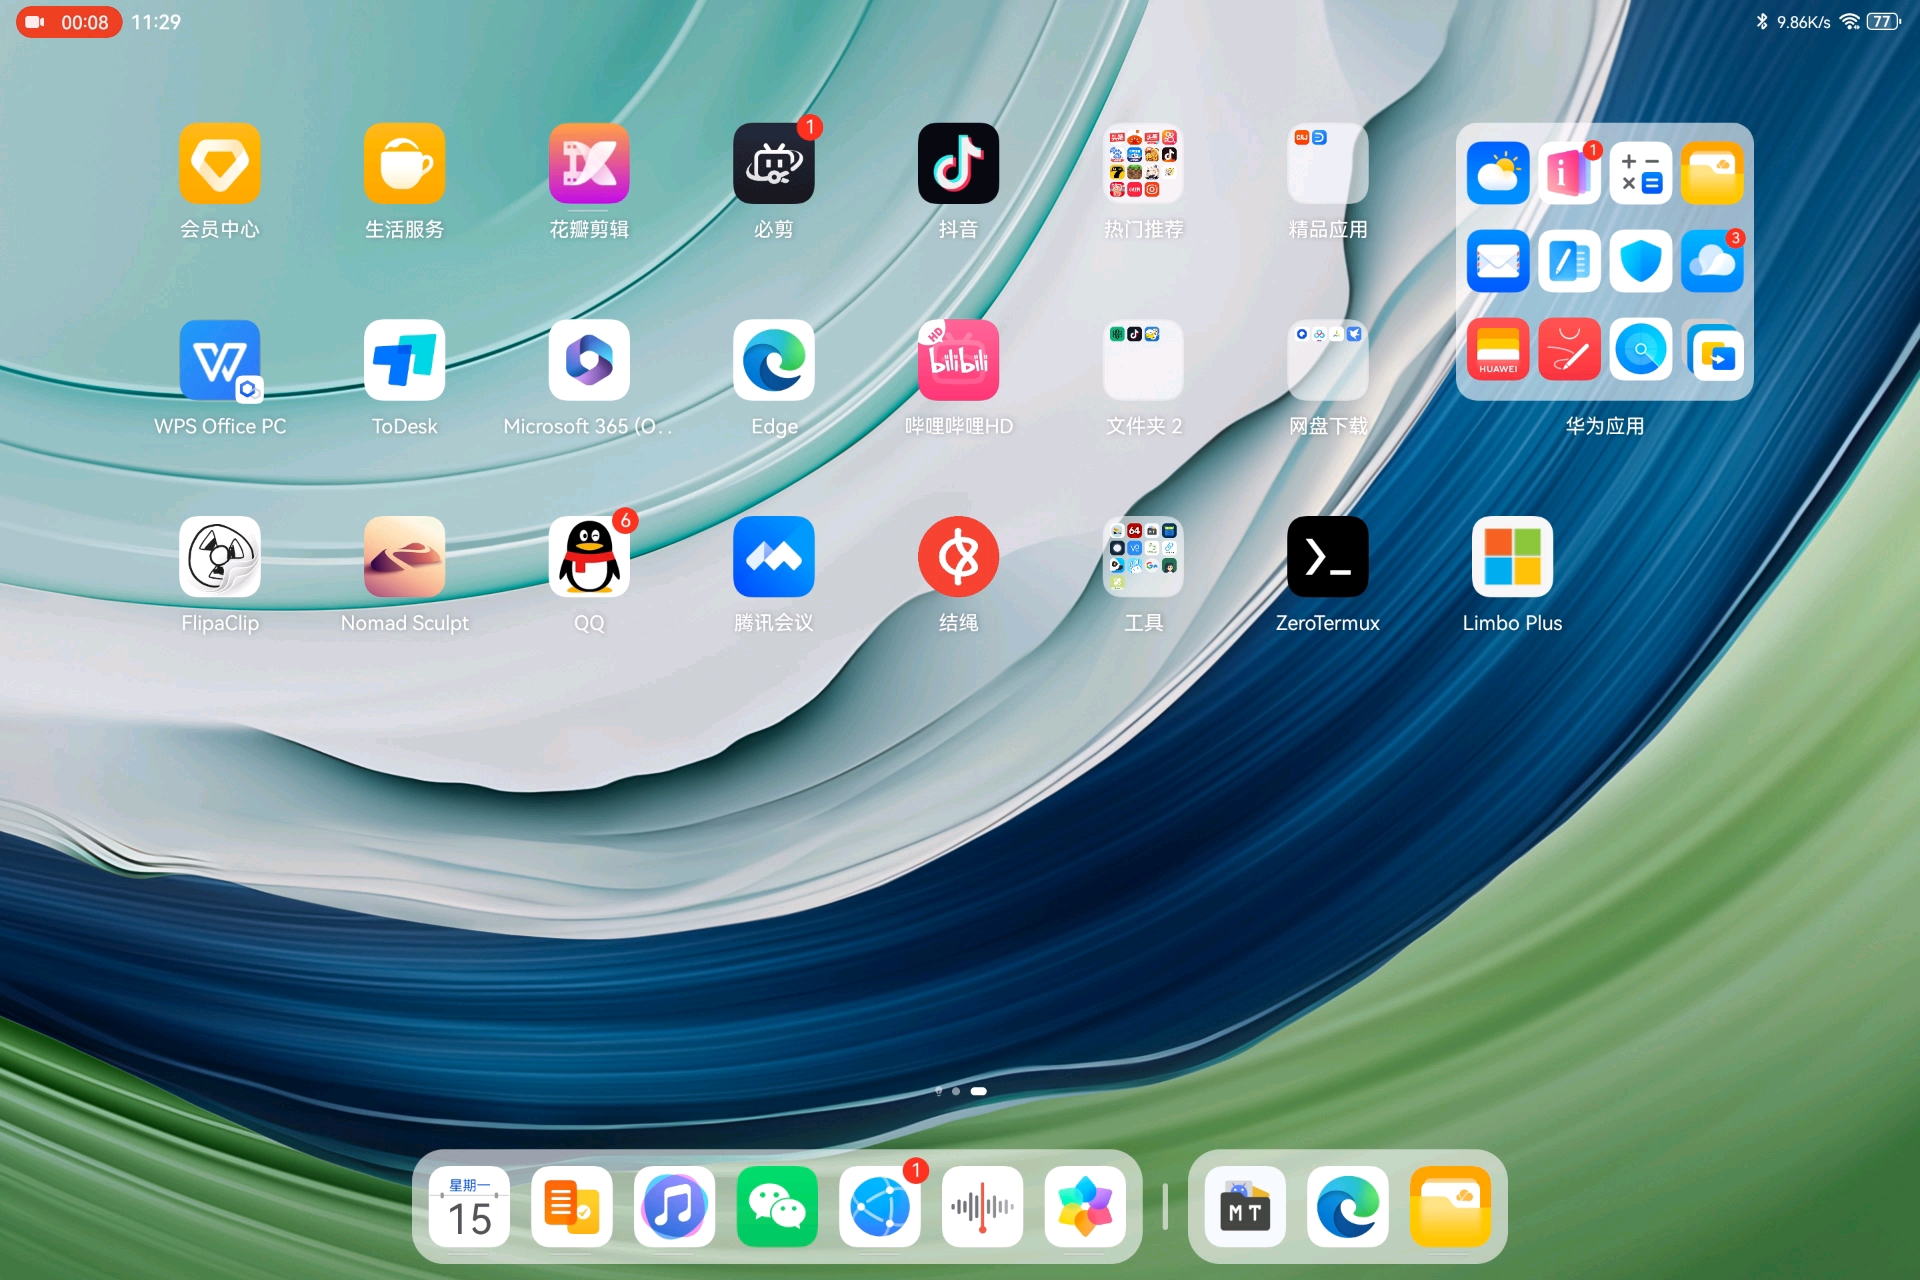The width and height of the screenshot is (1920, 1280).
Task: Open the 必剪 app
Action: pos(774,163)
